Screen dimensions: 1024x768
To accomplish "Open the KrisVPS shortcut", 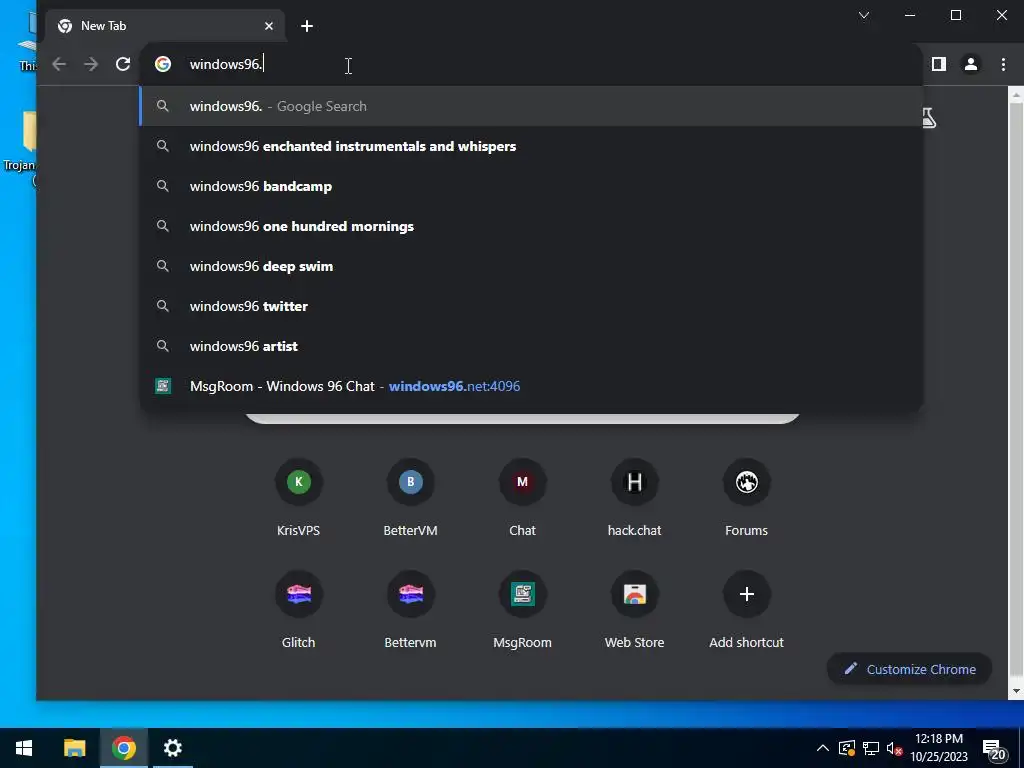I will point(298,498).
